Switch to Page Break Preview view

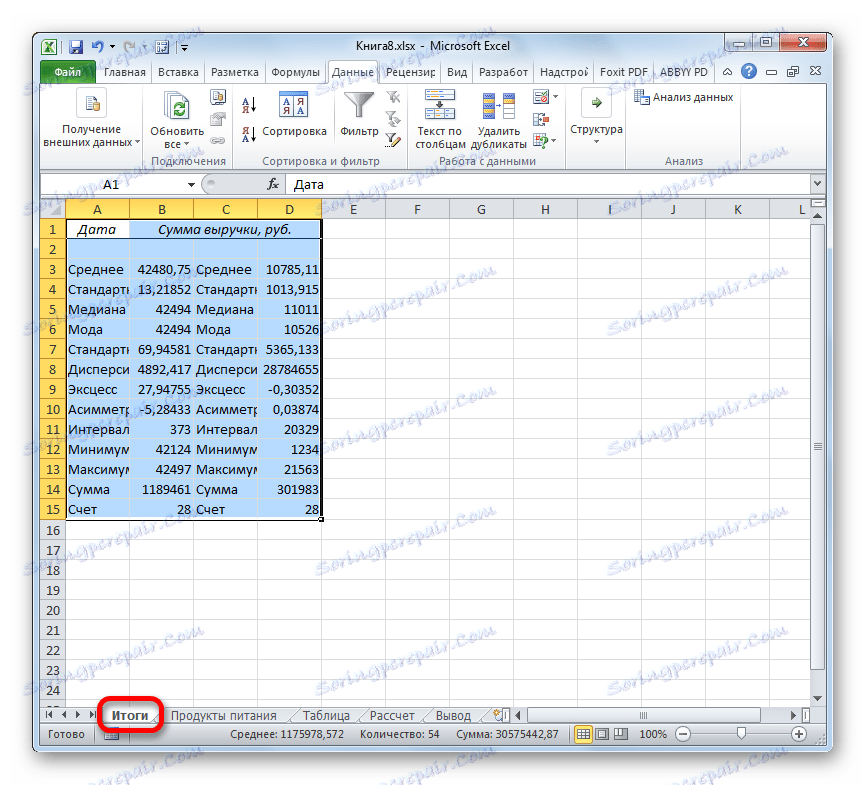pos(621,734)
